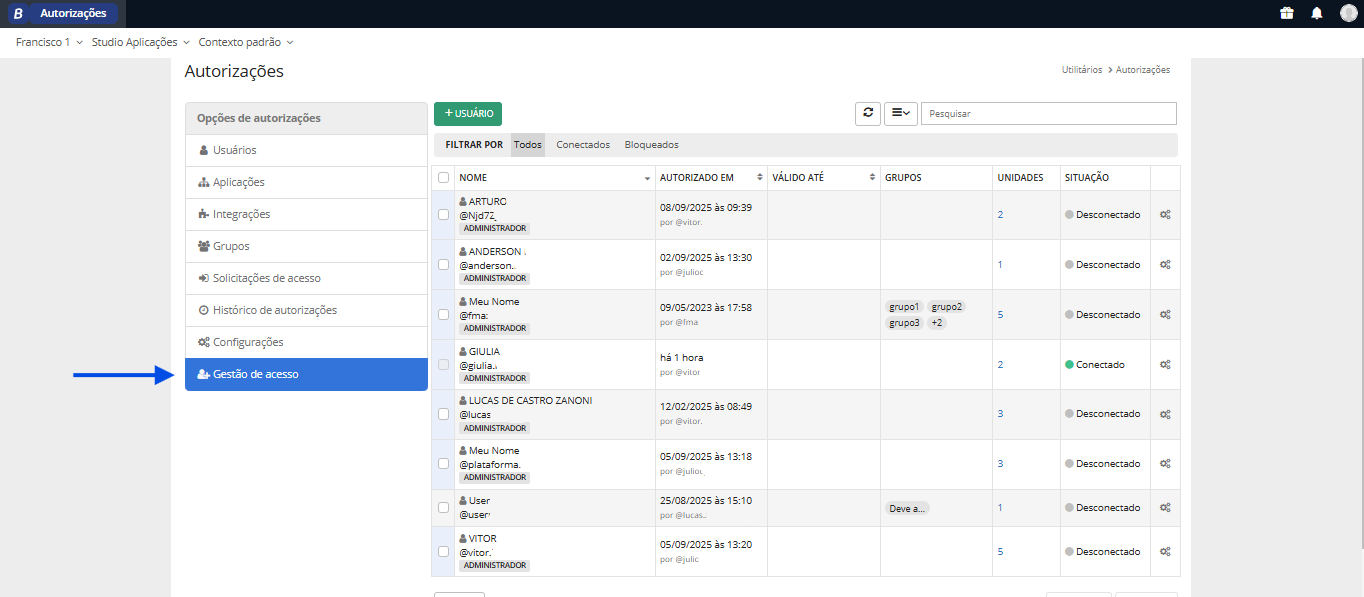Screen dimensions: 1364x597
Task: Go to Utilitários breadcrumb link
Action: coord(1081,70)
